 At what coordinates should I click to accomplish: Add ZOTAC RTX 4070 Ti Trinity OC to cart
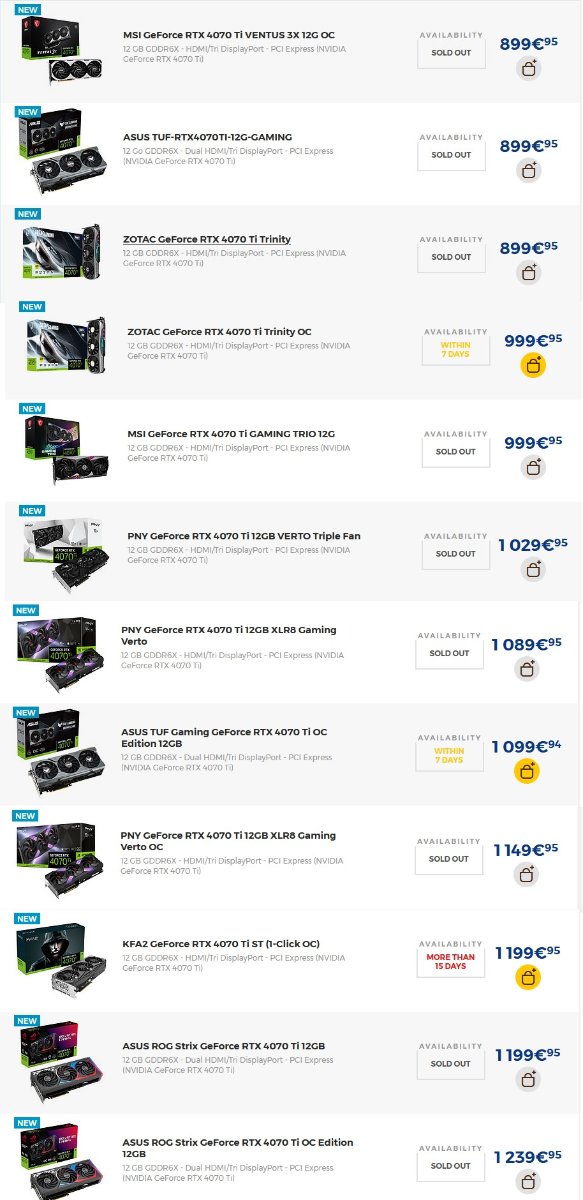[533, 365]
